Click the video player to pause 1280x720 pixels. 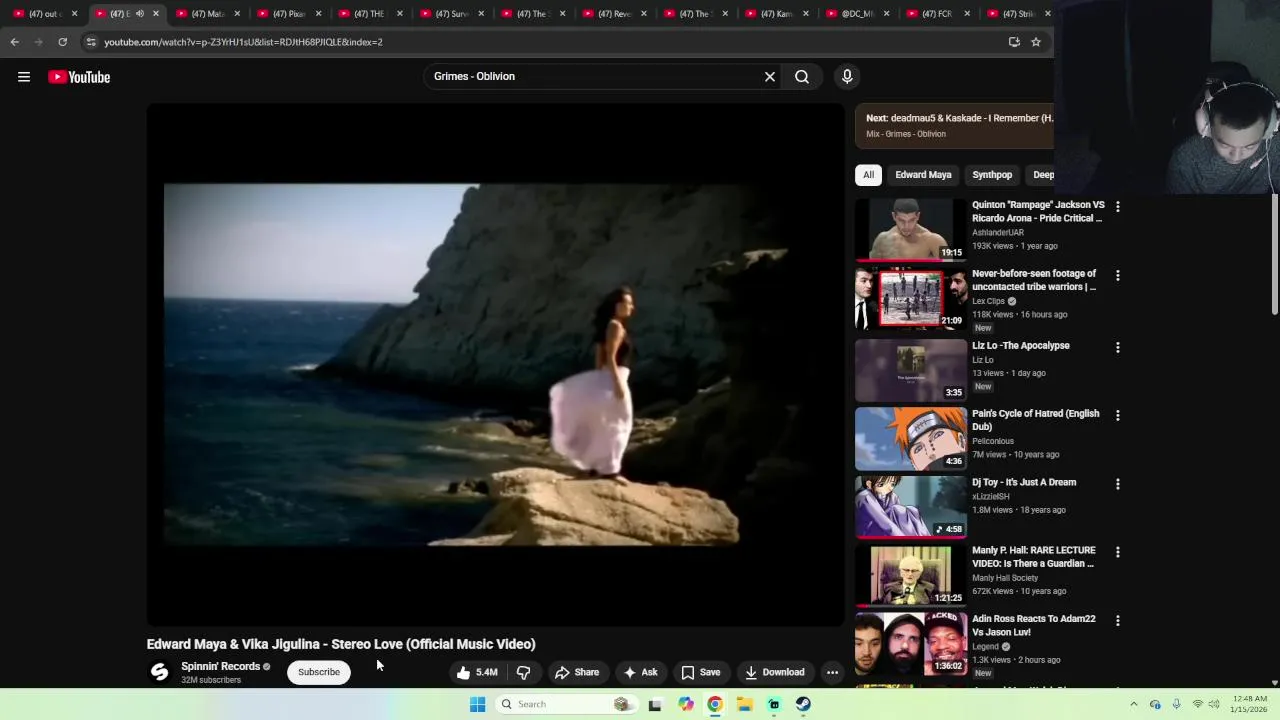click(x=496, y=365)
